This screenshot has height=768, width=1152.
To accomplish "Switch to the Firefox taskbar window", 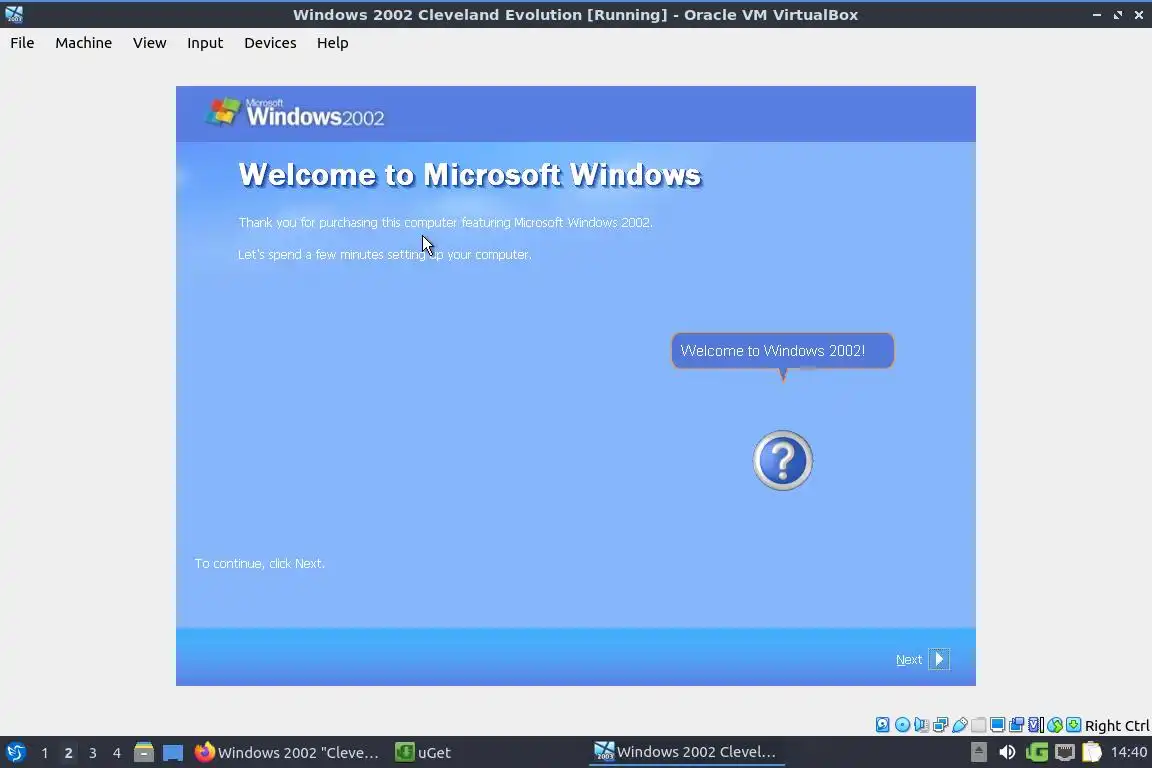I will (287, 753).
